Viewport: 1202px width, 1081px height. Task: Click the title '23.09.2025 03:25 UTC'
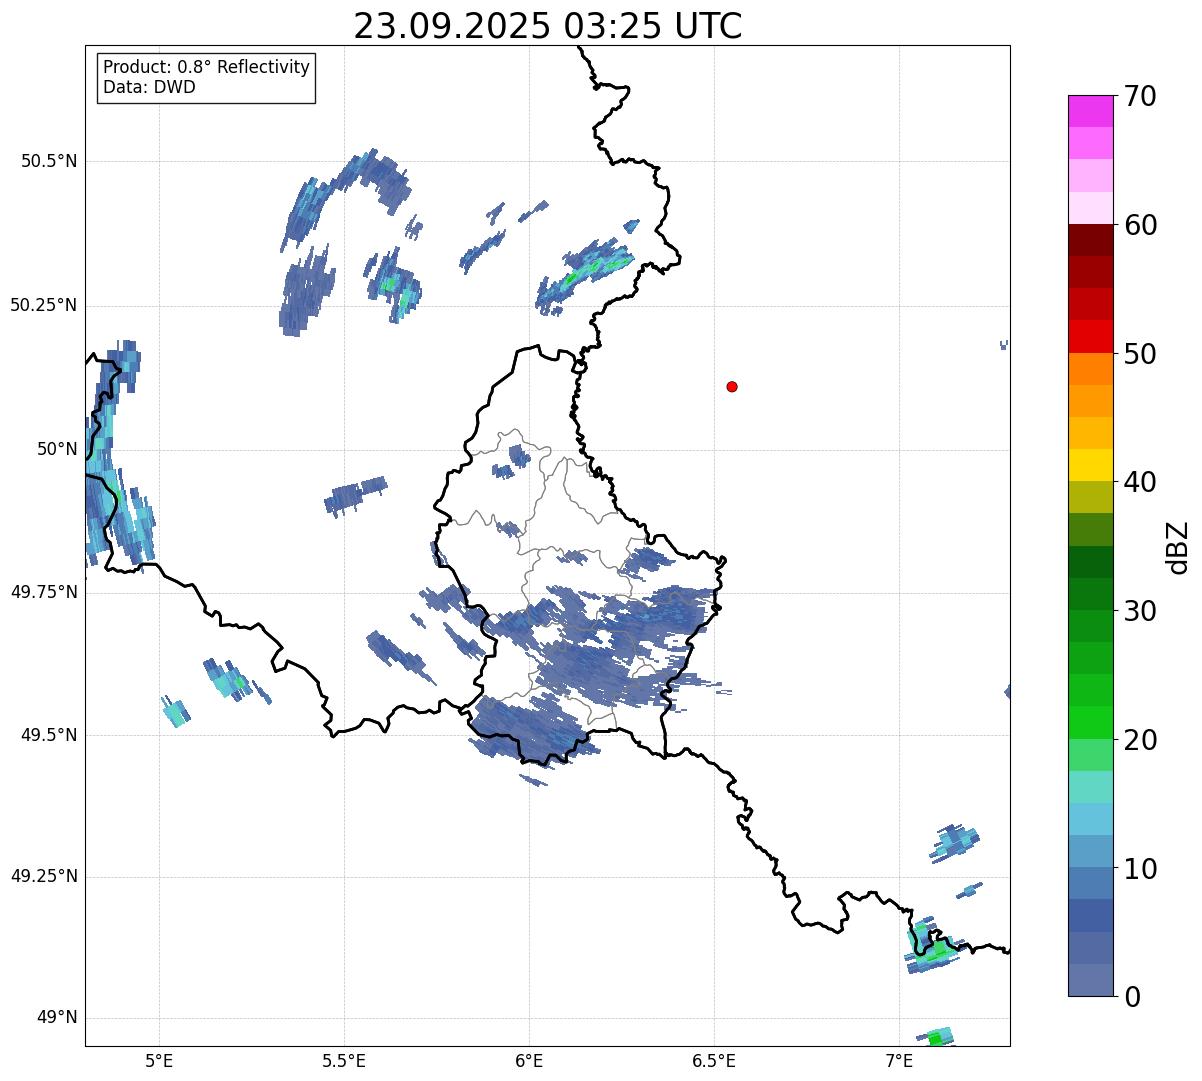(548, 26)
